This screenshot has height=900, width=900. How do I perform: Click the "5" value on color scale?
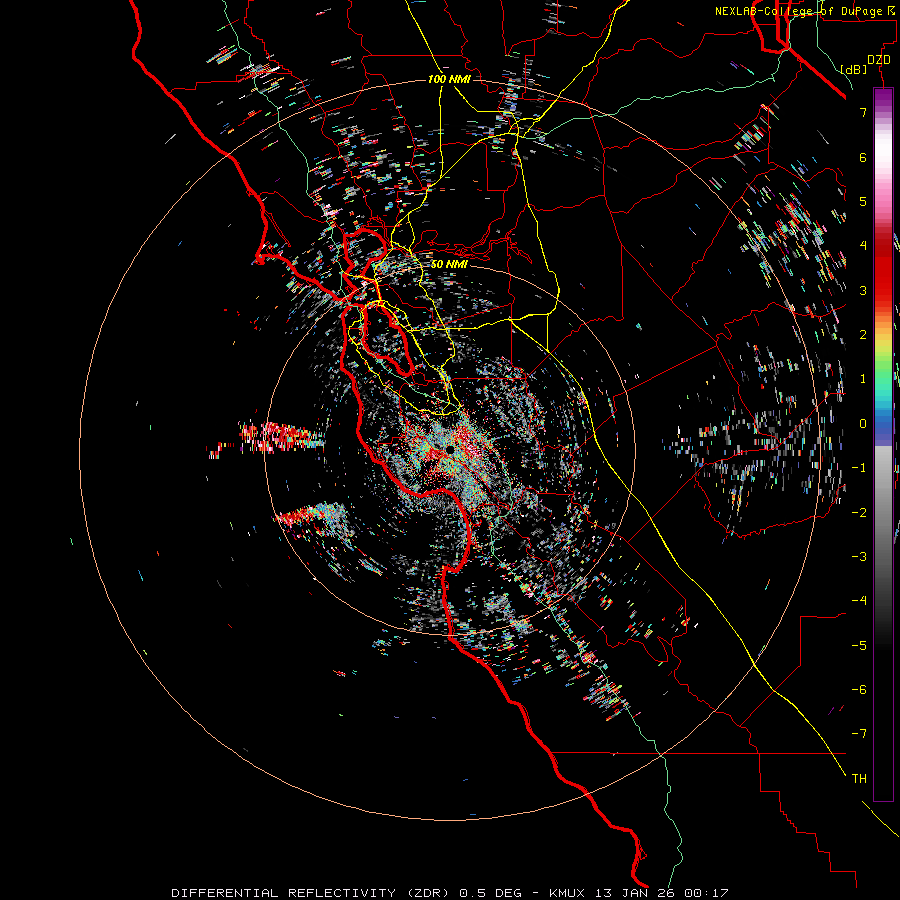click(x=863, y=201)
